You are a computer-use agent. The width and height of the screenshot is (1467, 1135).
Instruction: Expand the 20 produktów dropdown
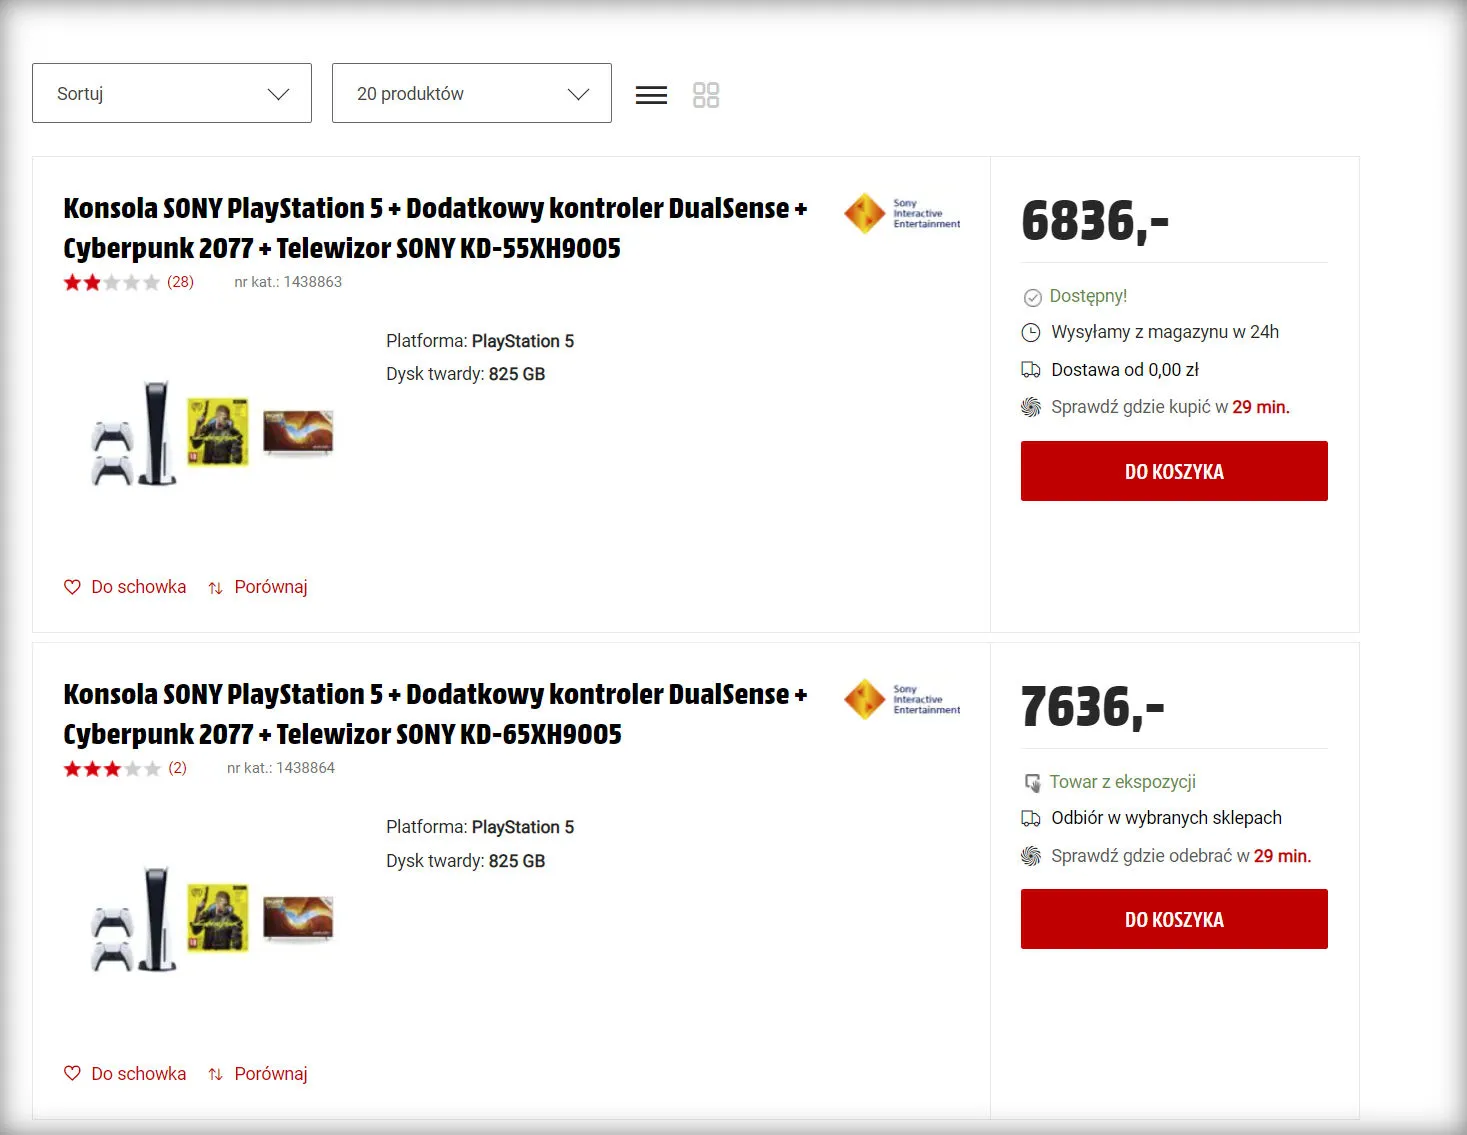(471, 93)
